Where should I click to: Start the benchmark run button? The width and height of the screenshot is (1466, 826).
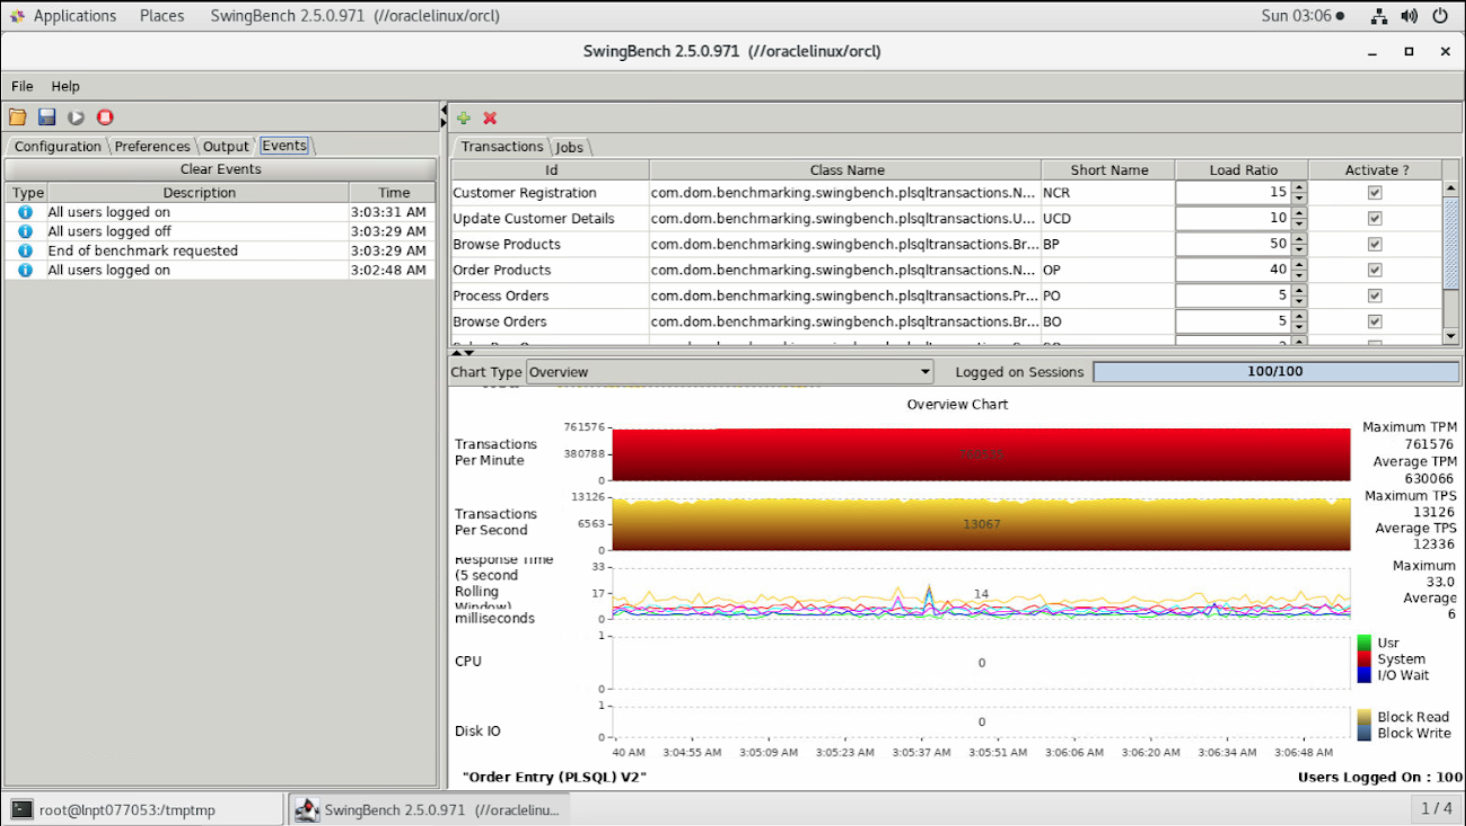coord(76,117)
